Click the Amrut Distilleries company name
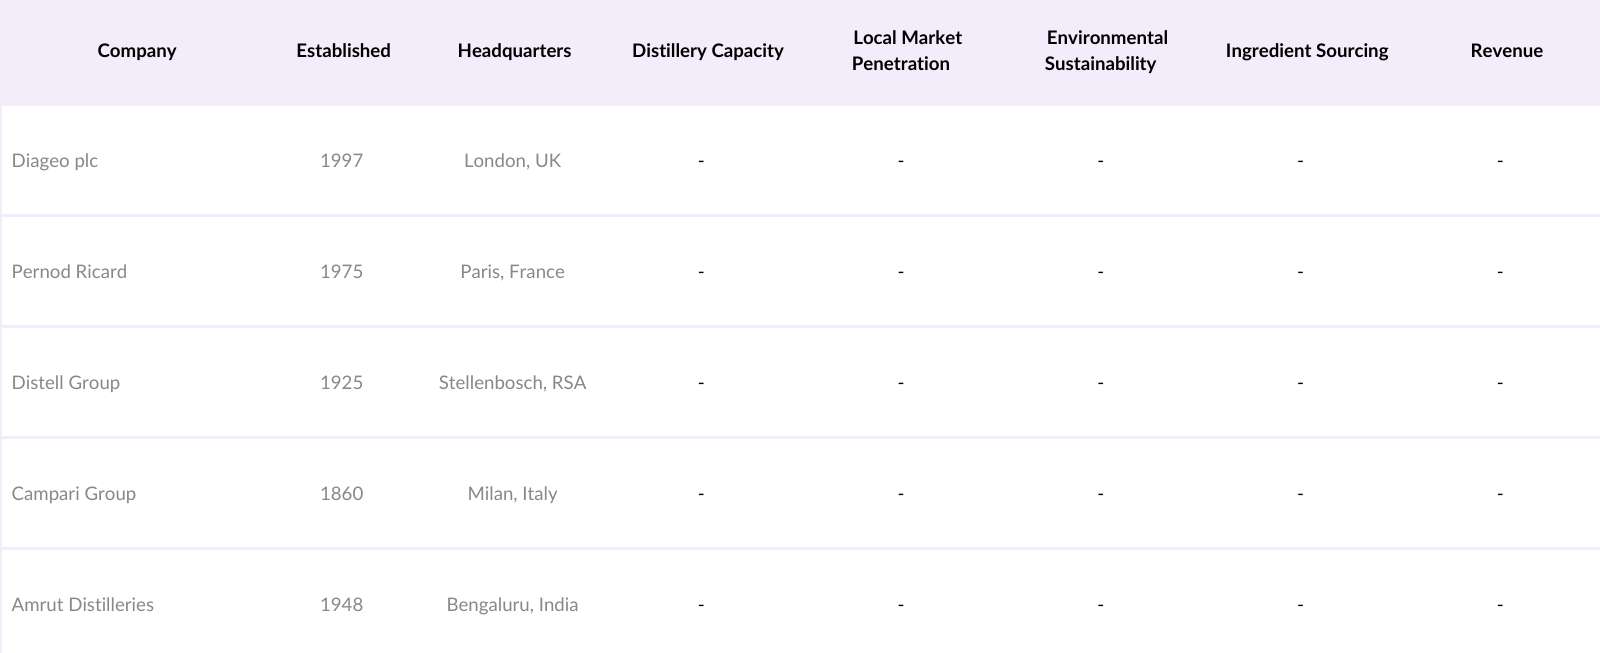Image resolution: width=1600 pixels, height=653 pixels. point(83,604)
